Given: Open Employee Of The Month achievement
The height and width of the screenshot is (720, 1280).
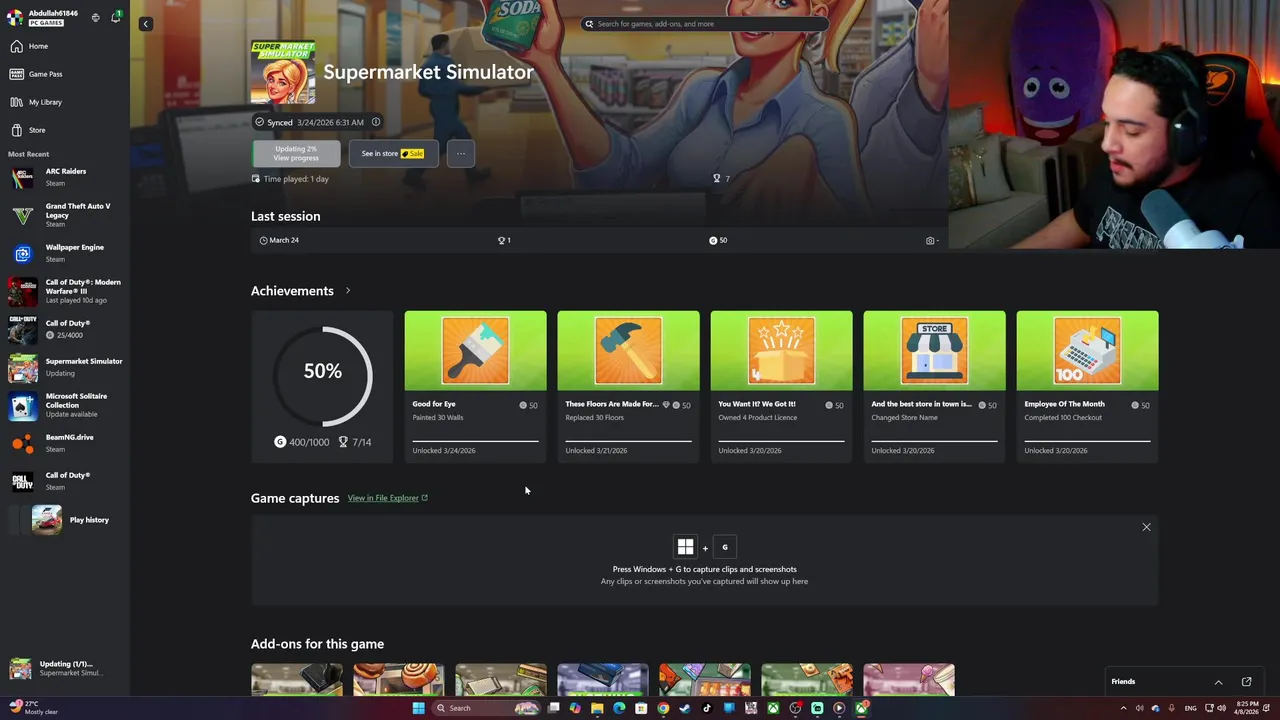Looking at the screenshot, I should tap(1087, 386).
